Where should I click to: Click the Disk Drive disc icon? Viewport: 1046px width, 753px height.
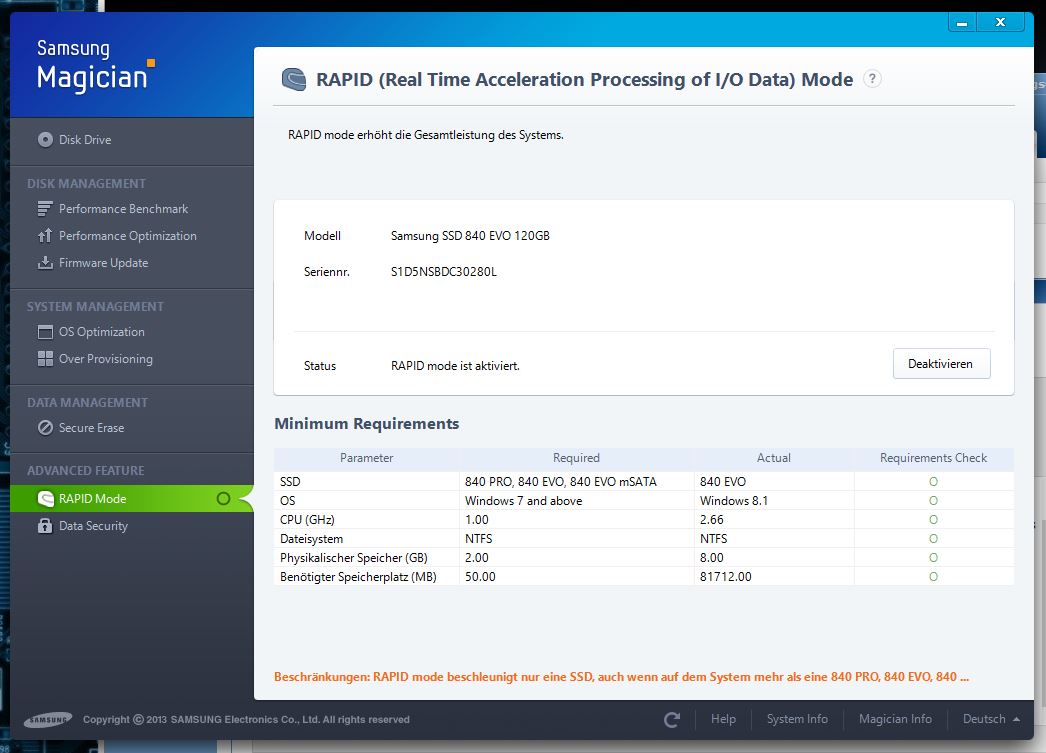45,139
